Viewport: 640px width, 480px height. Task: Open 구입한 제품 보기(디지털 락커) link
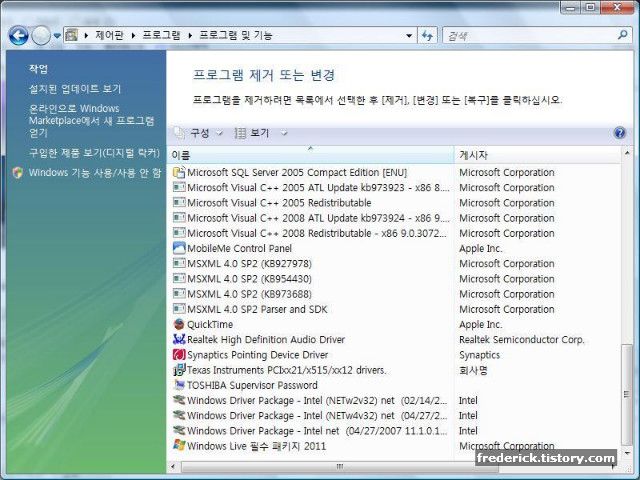coord(94,153)
